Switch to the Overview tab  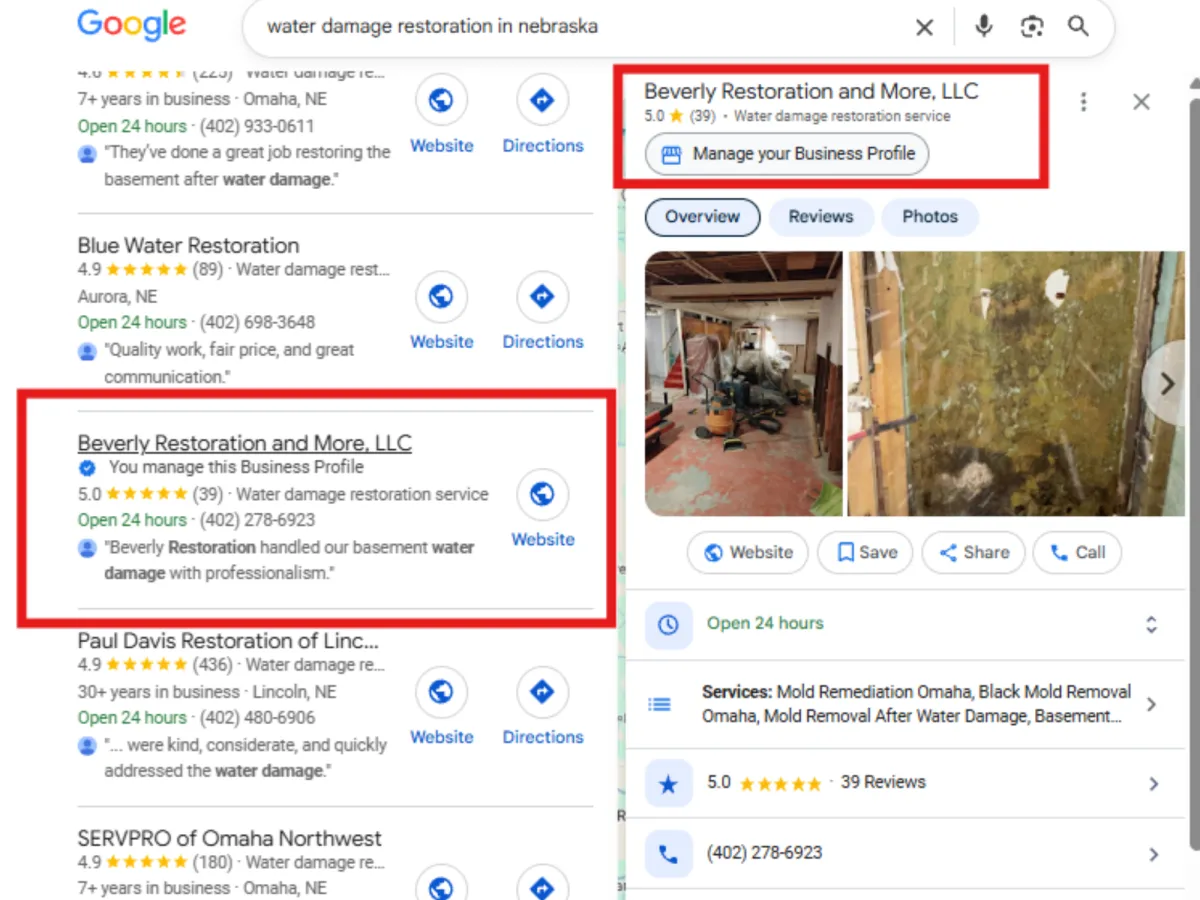(702, 217)
